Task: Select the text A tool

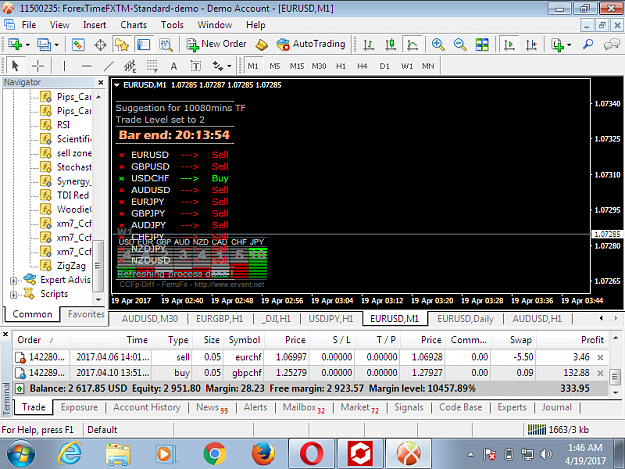Action: 174,66
